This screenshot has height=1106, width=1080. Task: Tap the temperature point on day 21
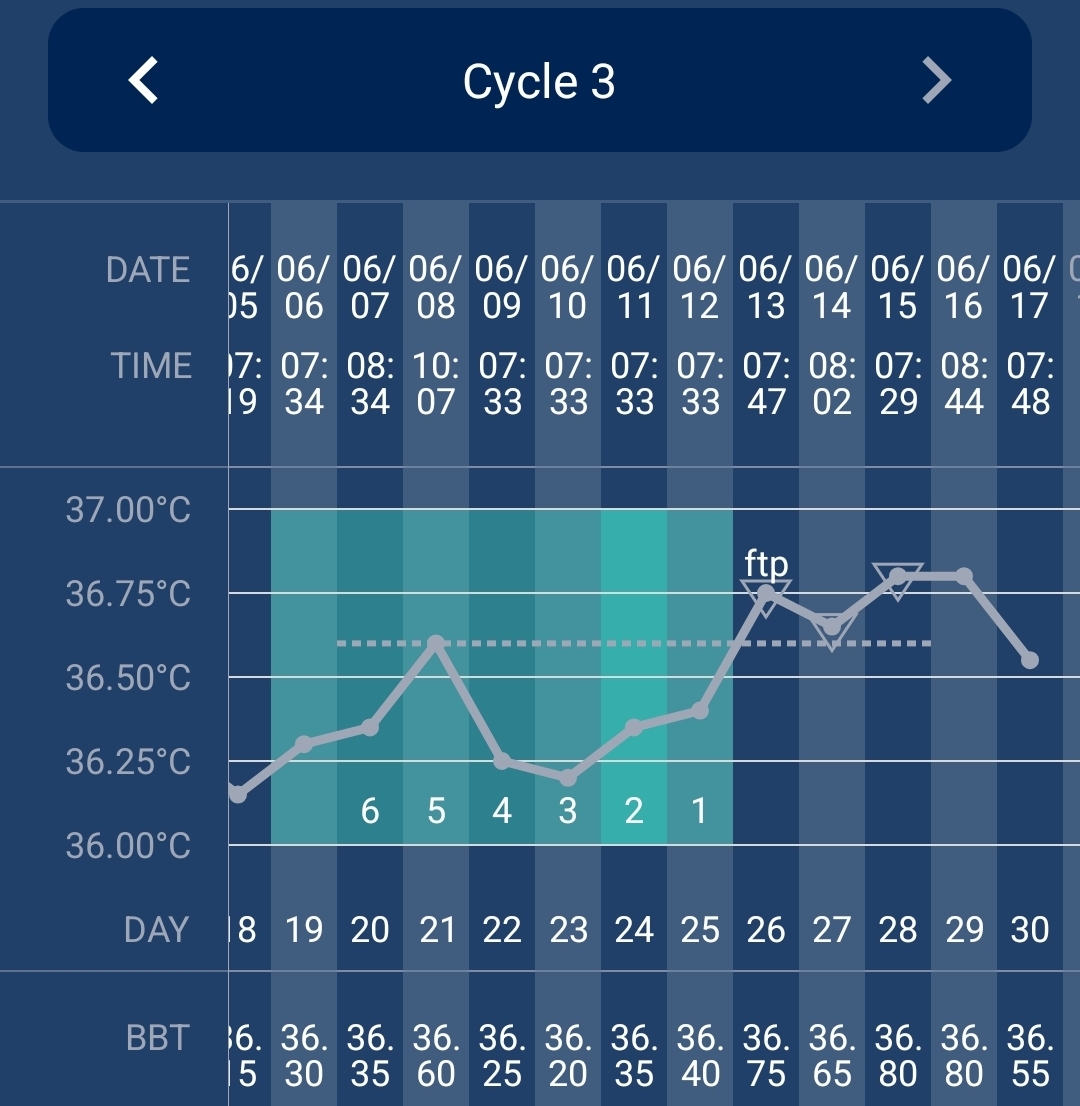coord(436,643)
